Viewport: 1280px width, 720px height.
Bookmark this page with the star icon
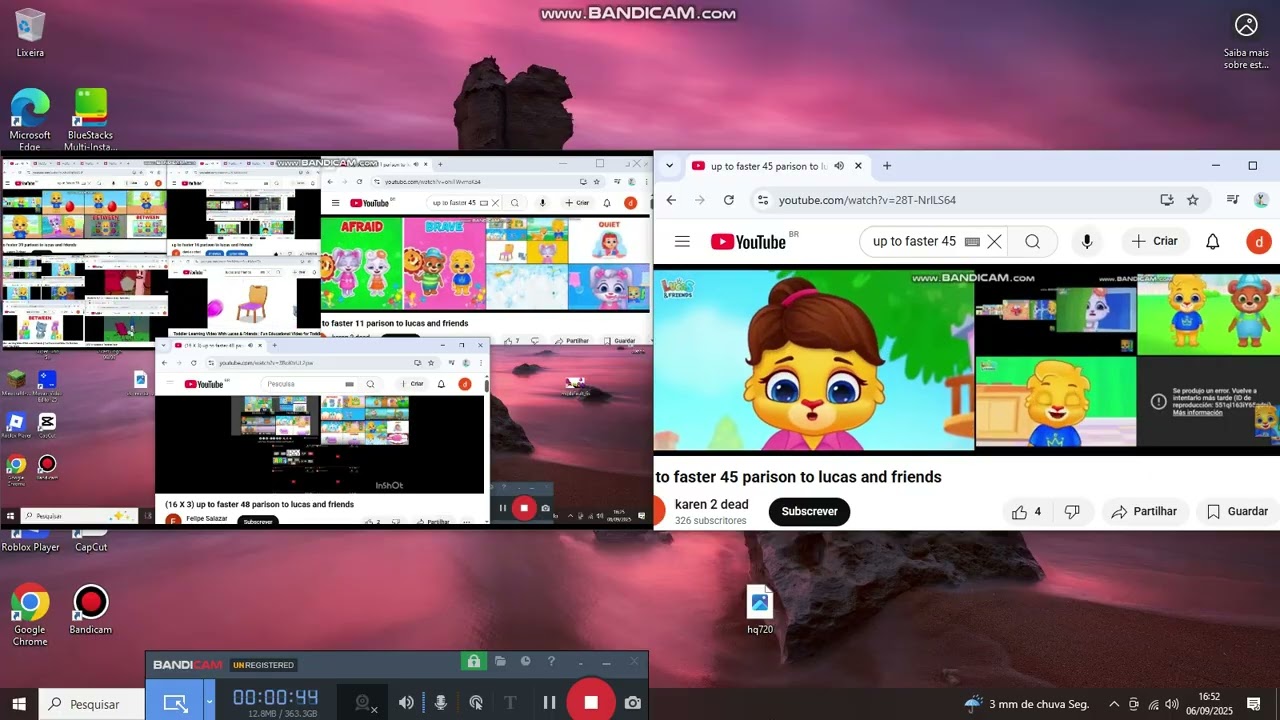(x=1193, y=200)
